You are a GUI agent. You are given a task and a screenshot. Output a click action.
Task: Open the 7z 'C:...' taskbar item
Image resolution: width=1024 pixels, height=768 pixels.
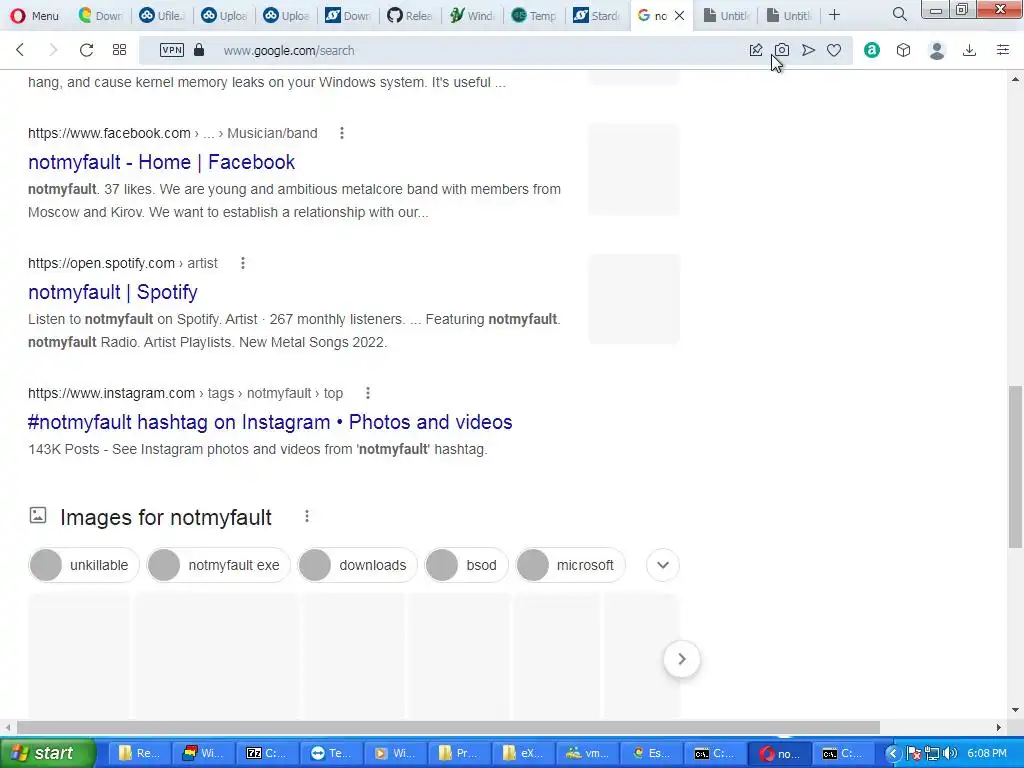pos(266,753)
